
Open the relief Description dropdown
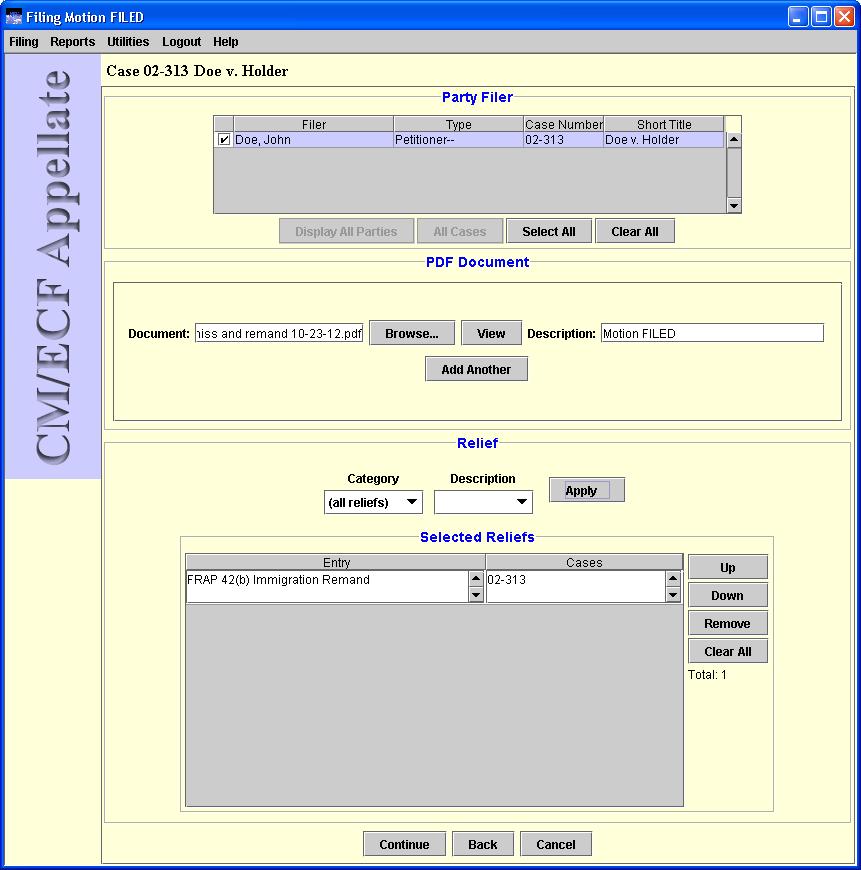pos(483,502)
